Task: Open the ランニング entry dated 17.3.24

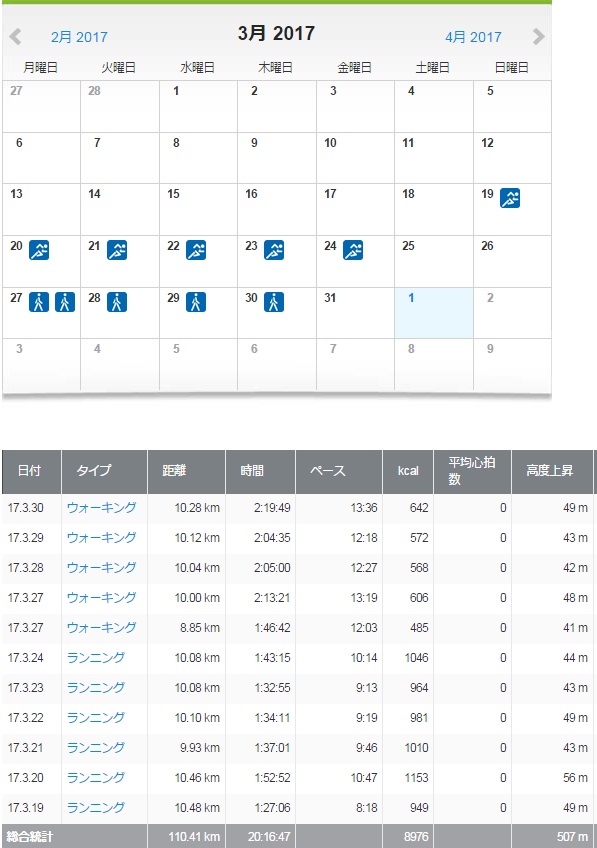Action: 96,658
